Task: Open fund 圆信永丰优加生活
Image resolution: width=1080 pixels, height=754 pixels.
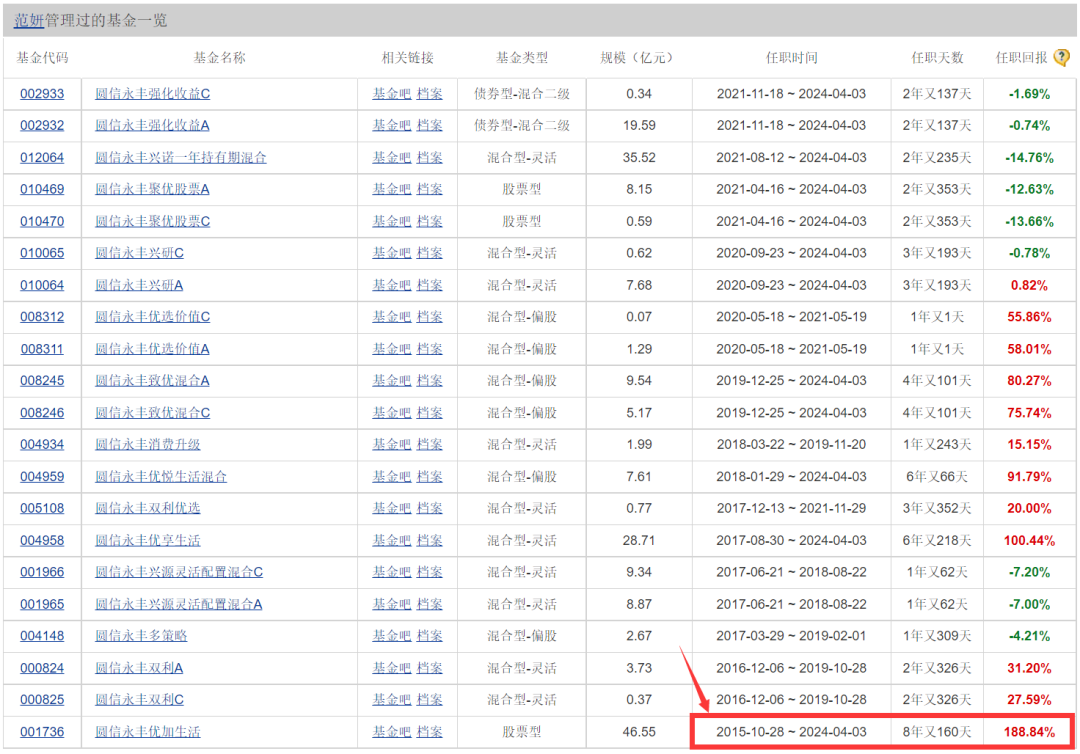Action: tap(147, 732)
